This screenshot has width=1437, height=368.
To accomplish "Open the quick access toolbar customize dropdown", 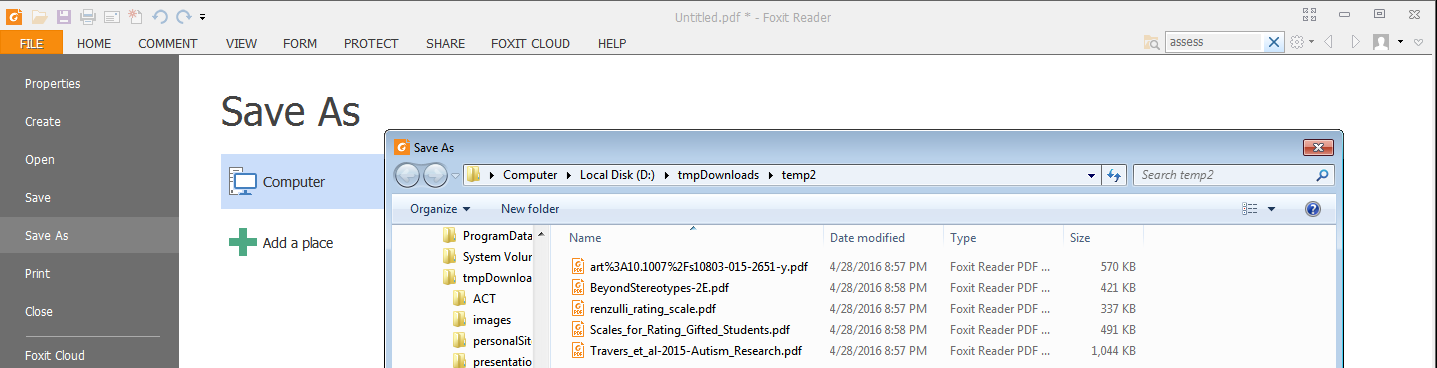I will (203, 18).
